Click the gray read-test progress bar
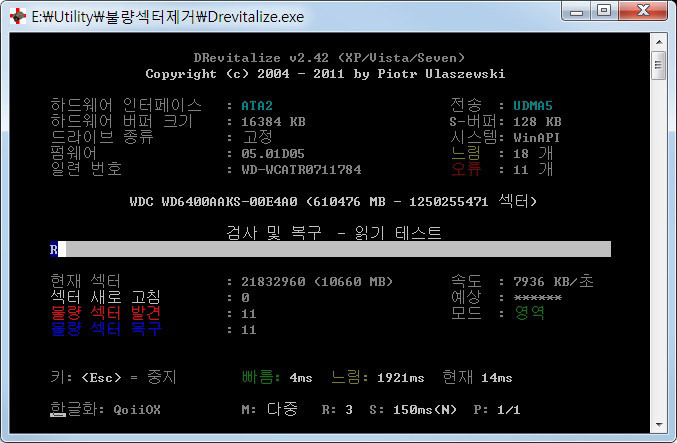 [330, 249]
